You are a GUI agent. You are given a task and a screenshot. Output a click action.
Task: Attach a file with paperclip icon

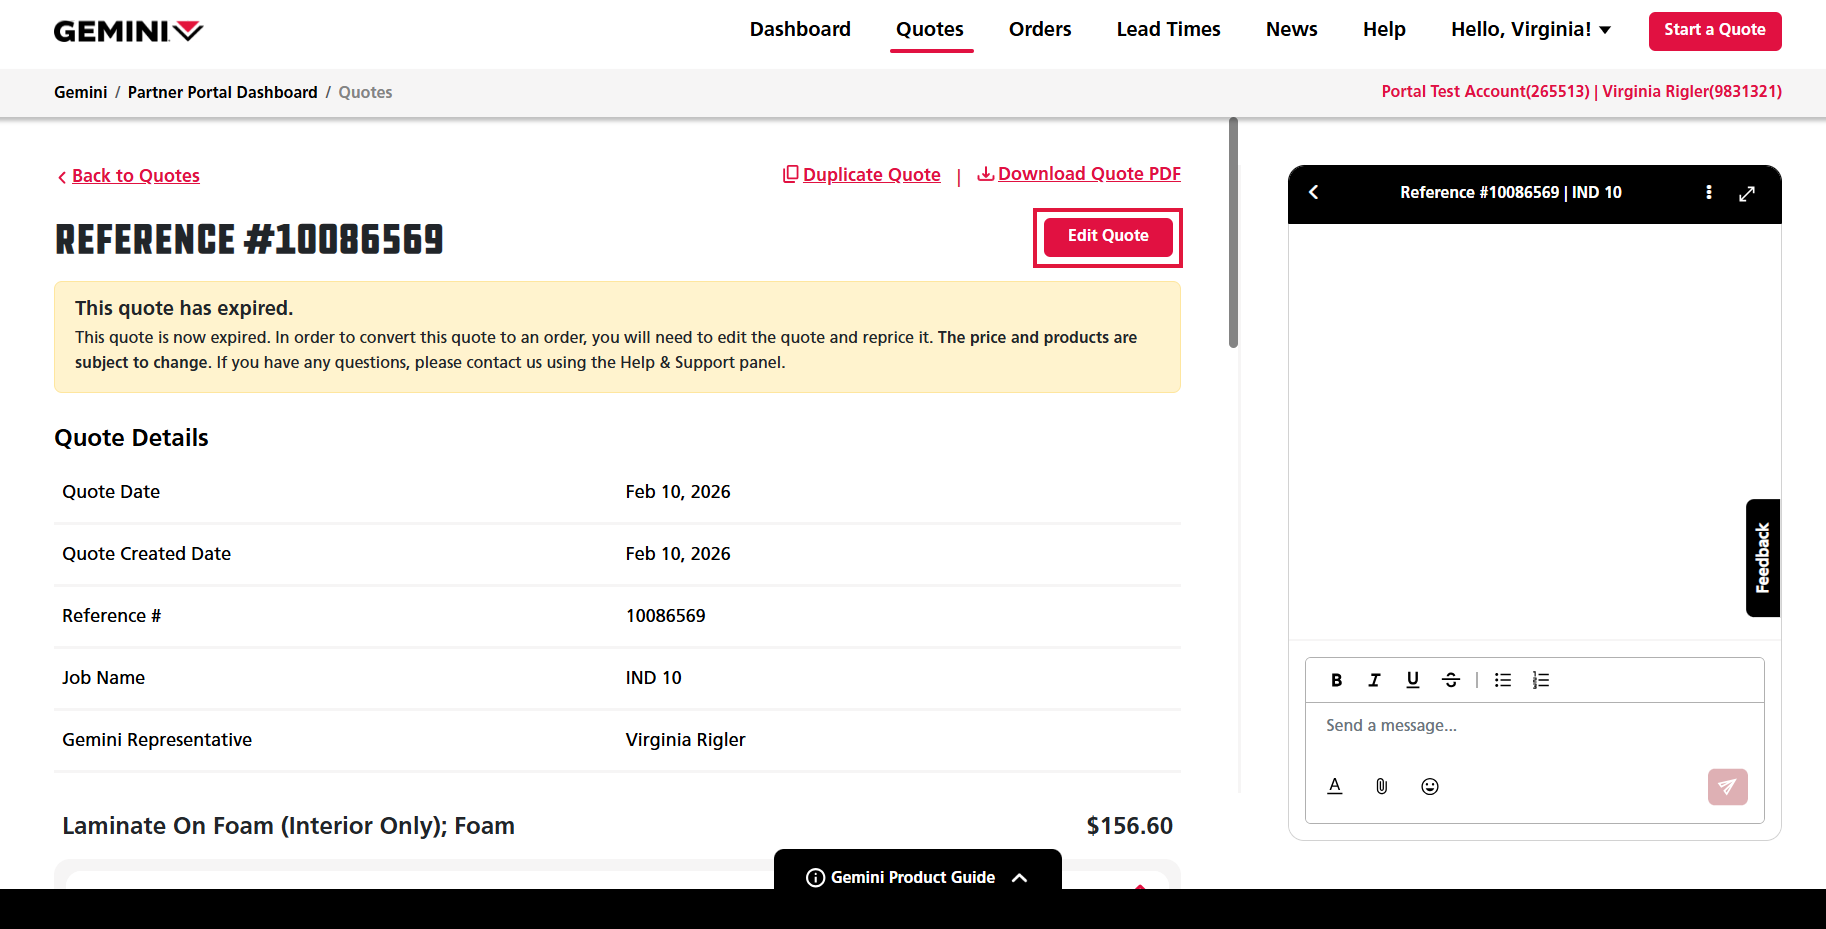(x=1381, y=786)
